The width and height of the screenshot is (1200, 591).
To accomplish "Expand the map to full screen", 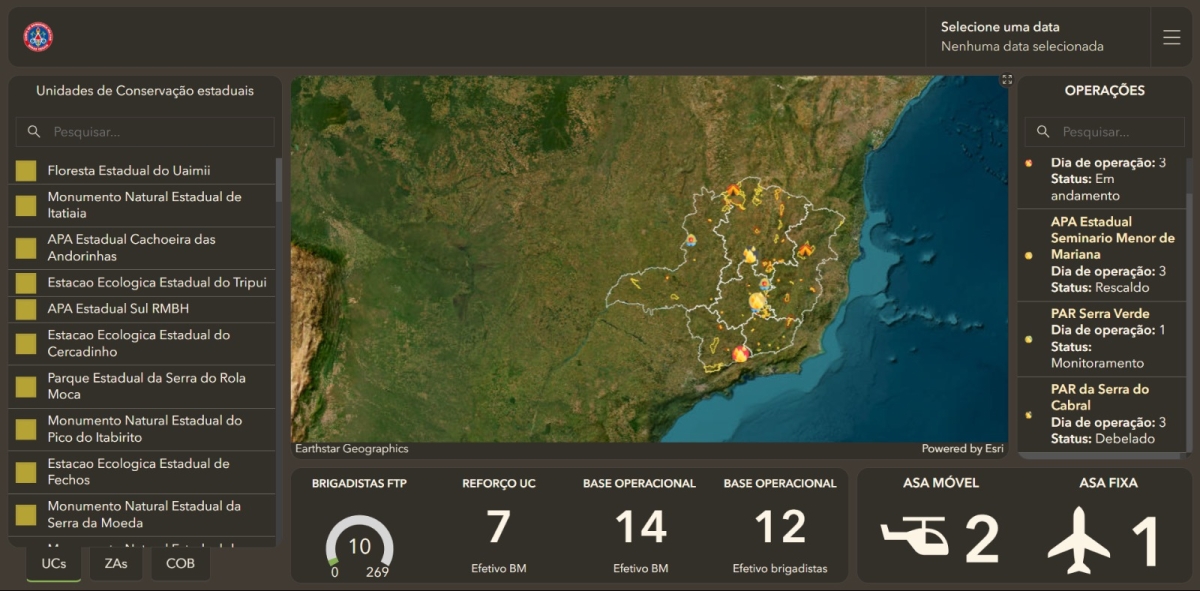I will point(1007,80).
